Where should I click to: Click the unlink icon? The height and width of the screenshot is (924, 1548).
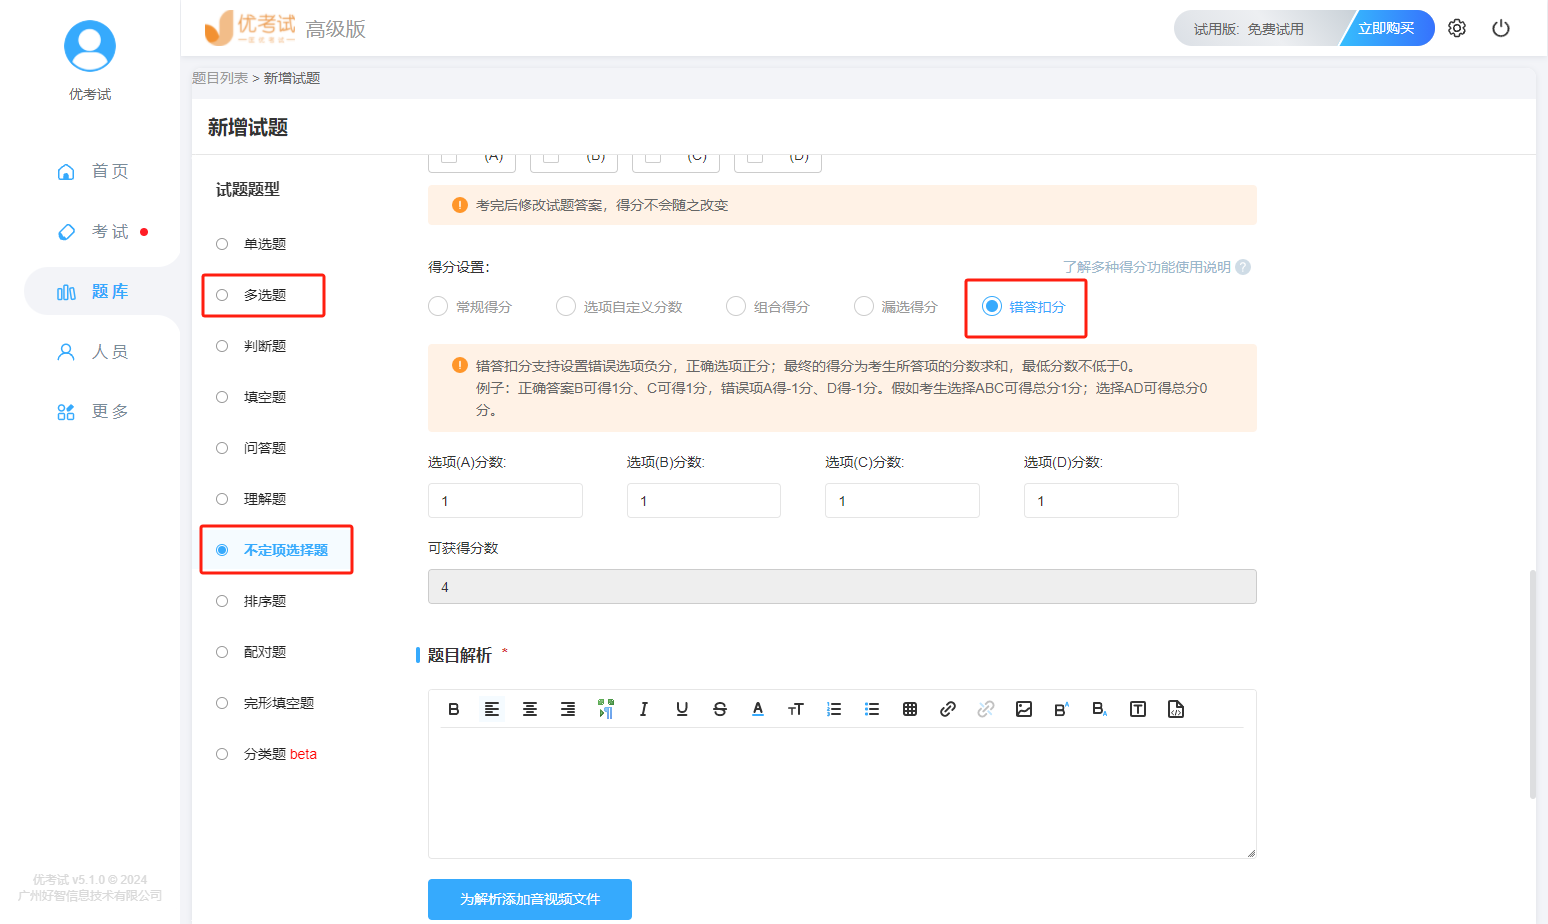[x=986, y=709]
